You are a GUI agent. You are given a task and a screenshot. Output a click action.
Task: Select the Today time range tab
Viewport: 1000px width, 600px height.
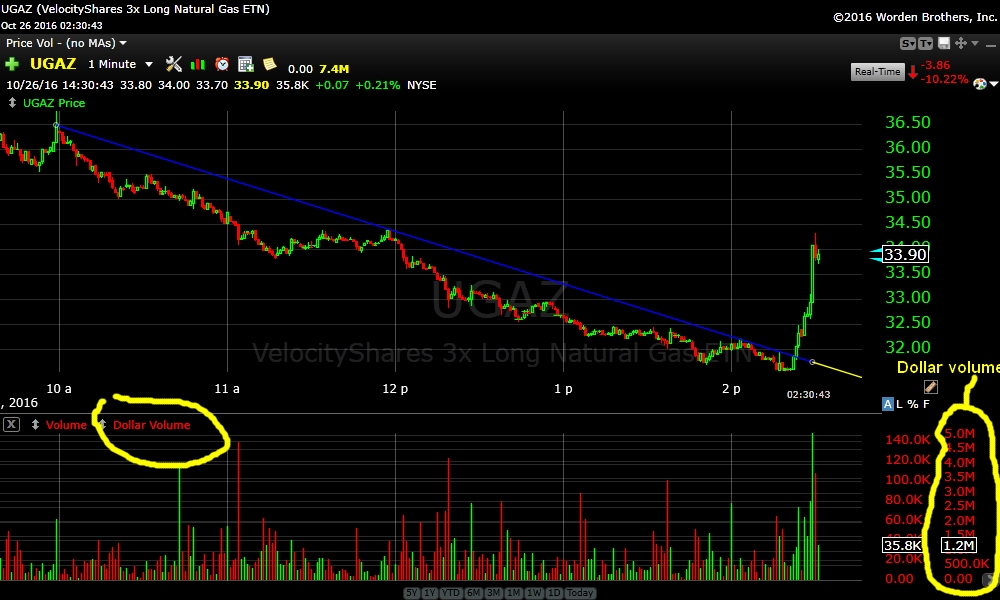point(580,593)
